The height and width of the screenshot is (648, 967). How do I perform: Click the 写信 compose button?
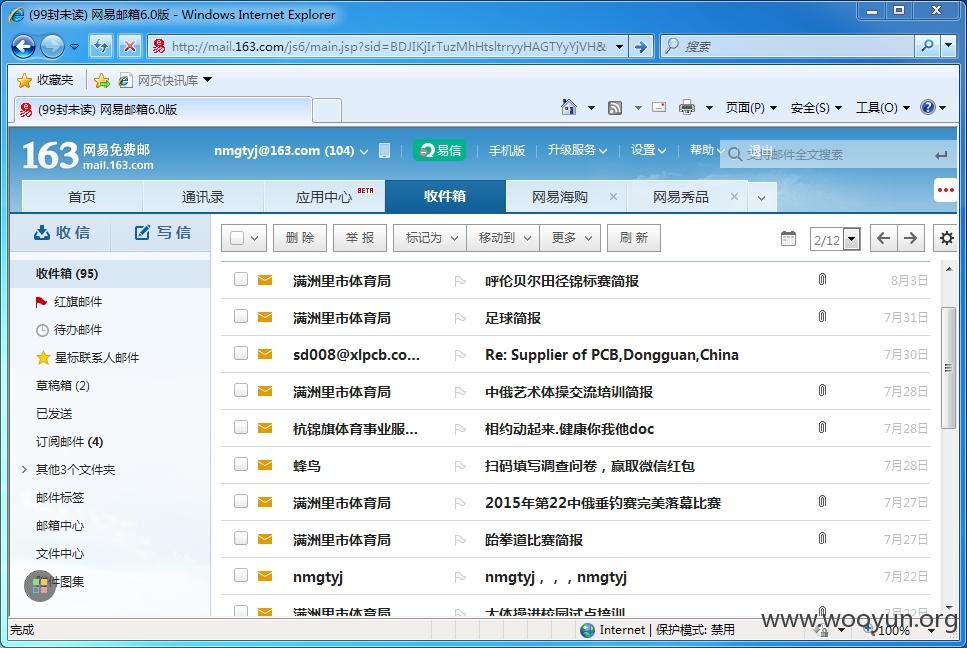pos(162,232)
